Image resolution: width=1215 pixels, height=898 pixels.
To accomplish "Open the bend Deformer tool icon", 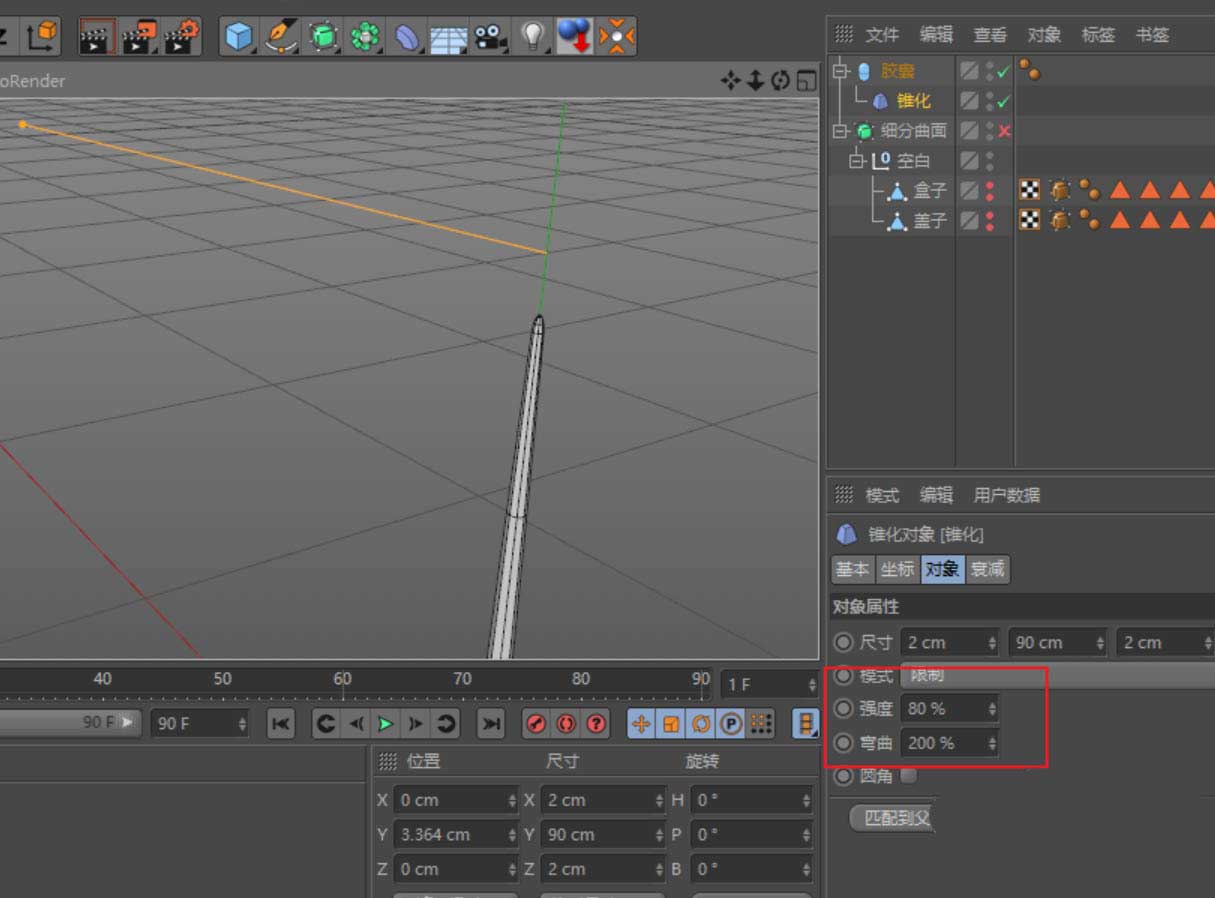I will pos(407,38).
